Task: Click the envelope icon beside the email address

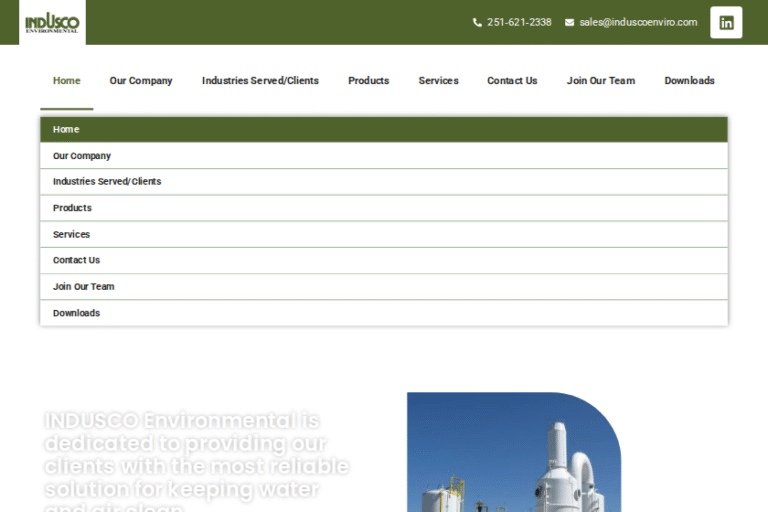Action: click(x=570, y=22)
